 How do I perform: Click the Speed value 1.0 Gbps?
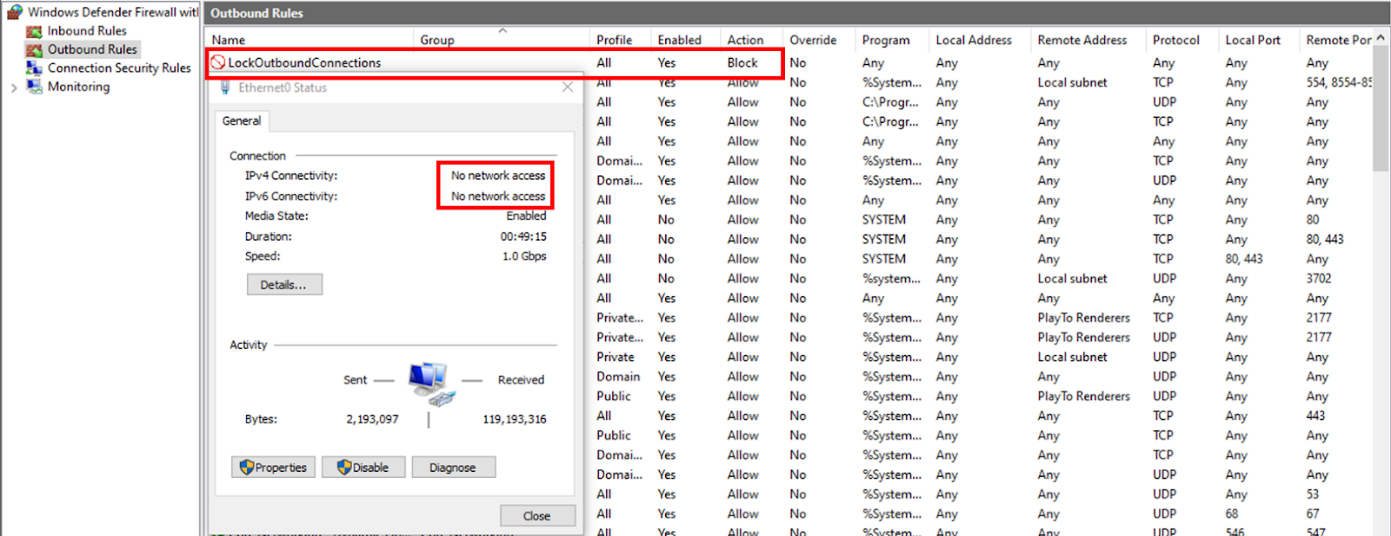pos(524,256)
